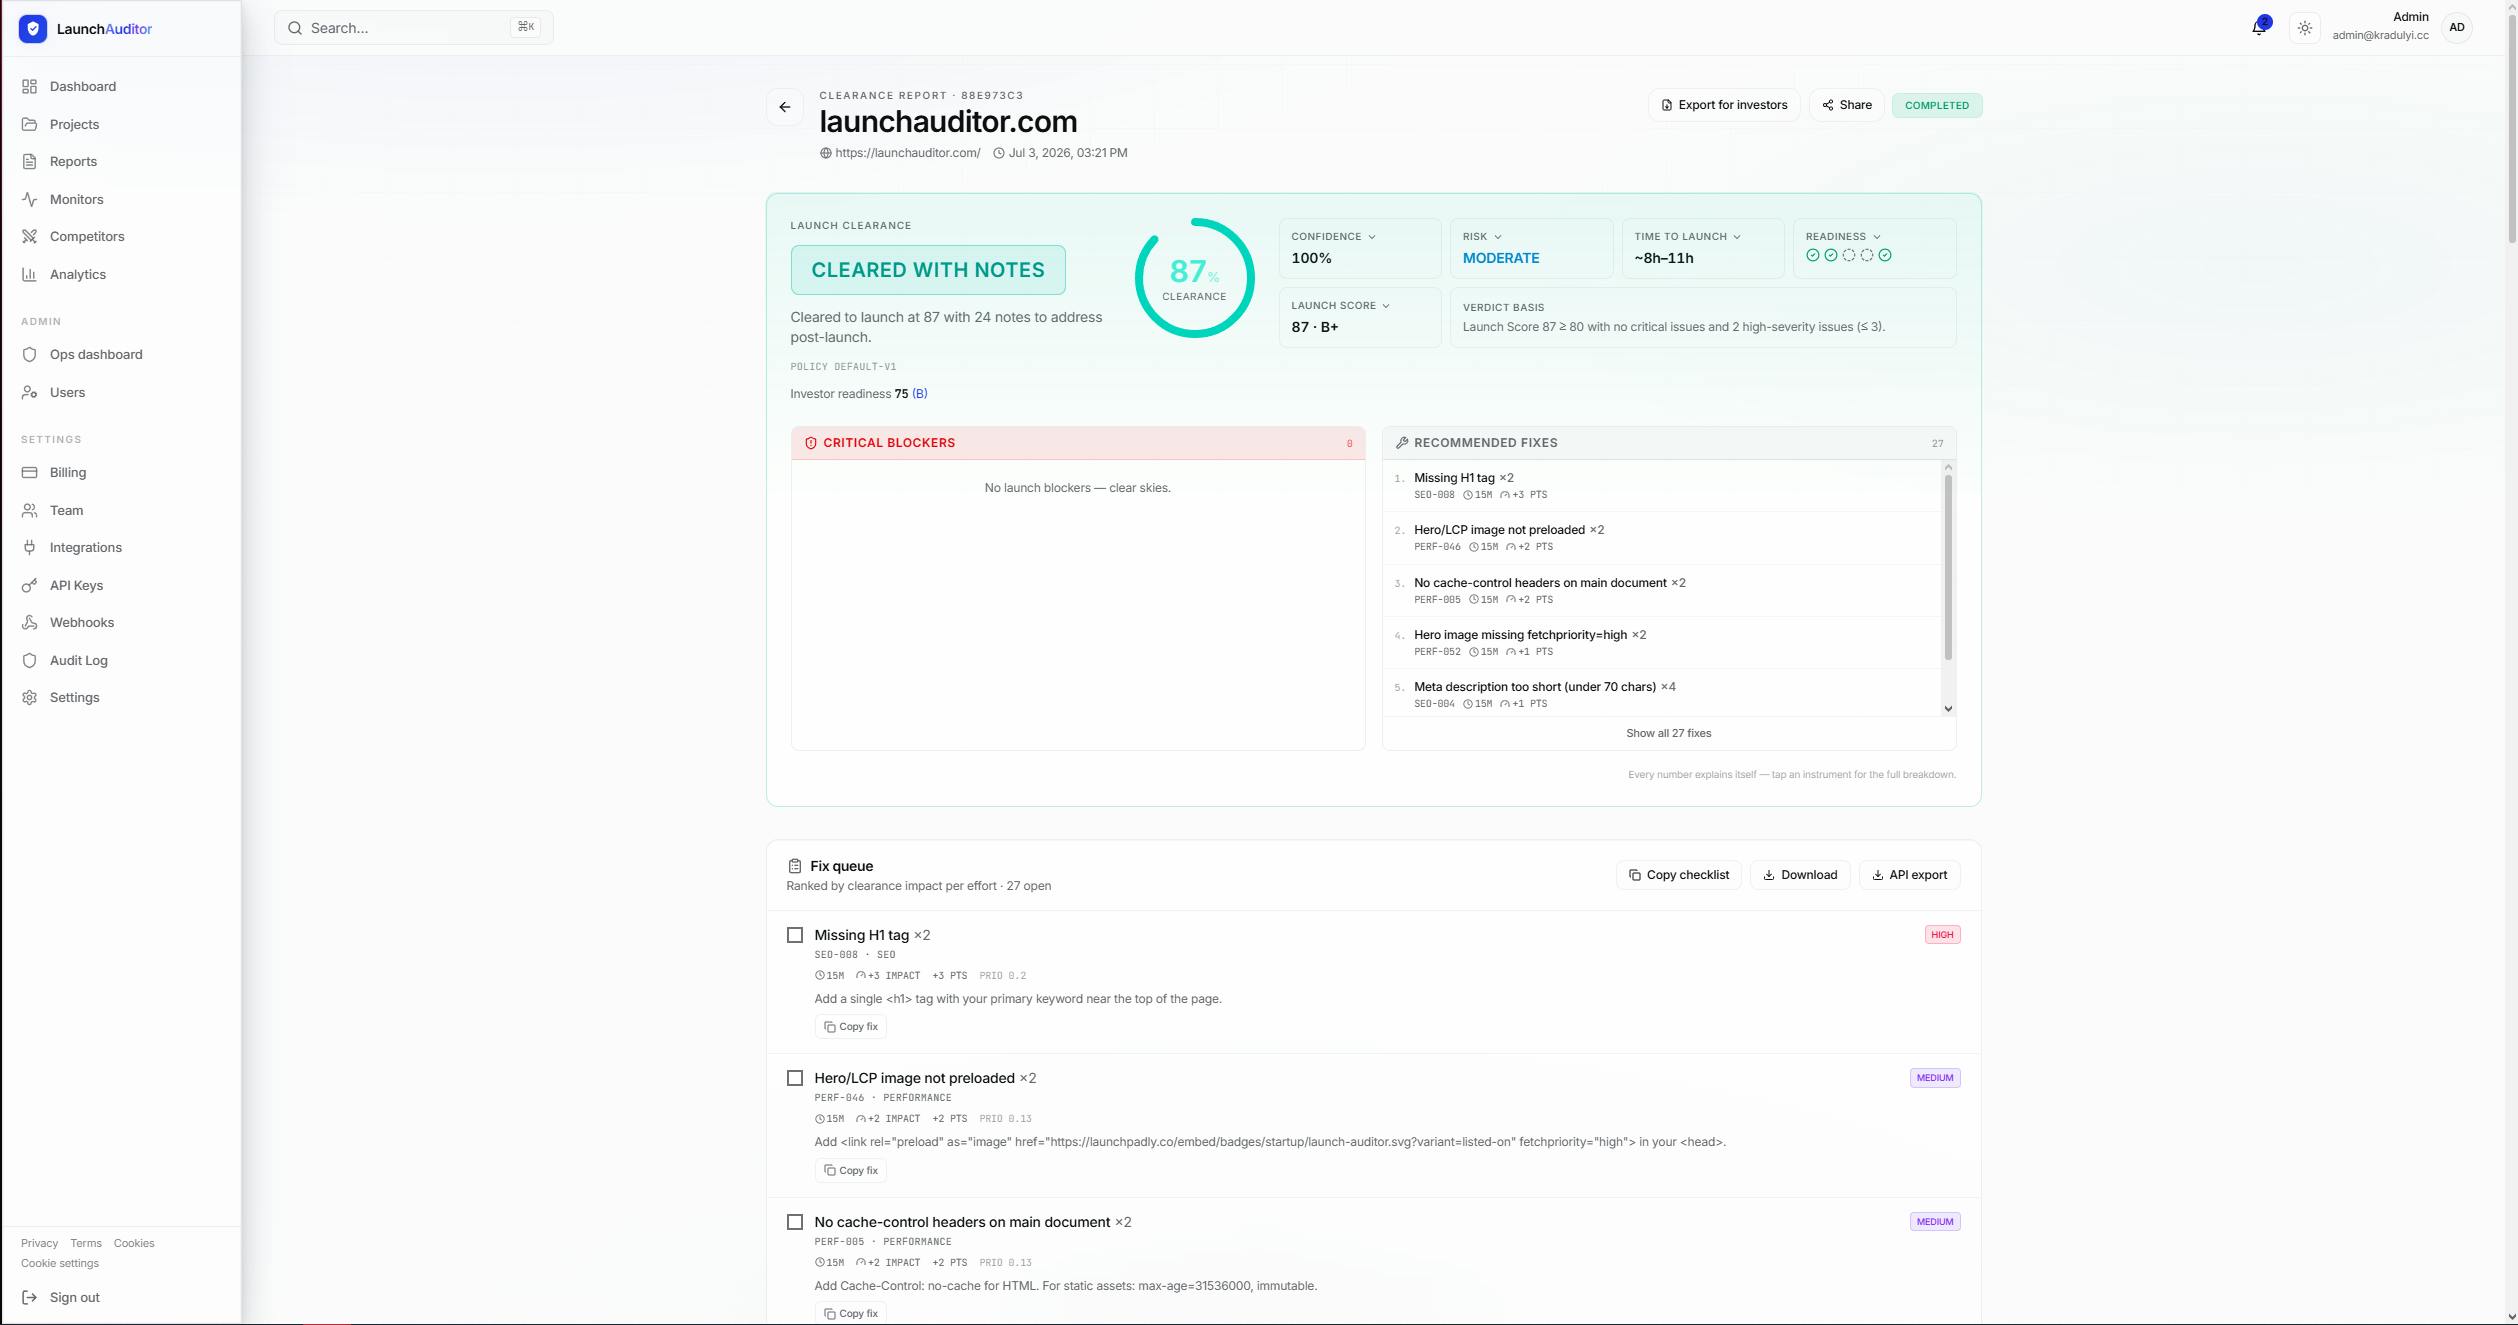Click the Ops dashboard shield icon
Image resolution: width=2518 pixels, height=1325 pixels.
click(x=30, y=355)
